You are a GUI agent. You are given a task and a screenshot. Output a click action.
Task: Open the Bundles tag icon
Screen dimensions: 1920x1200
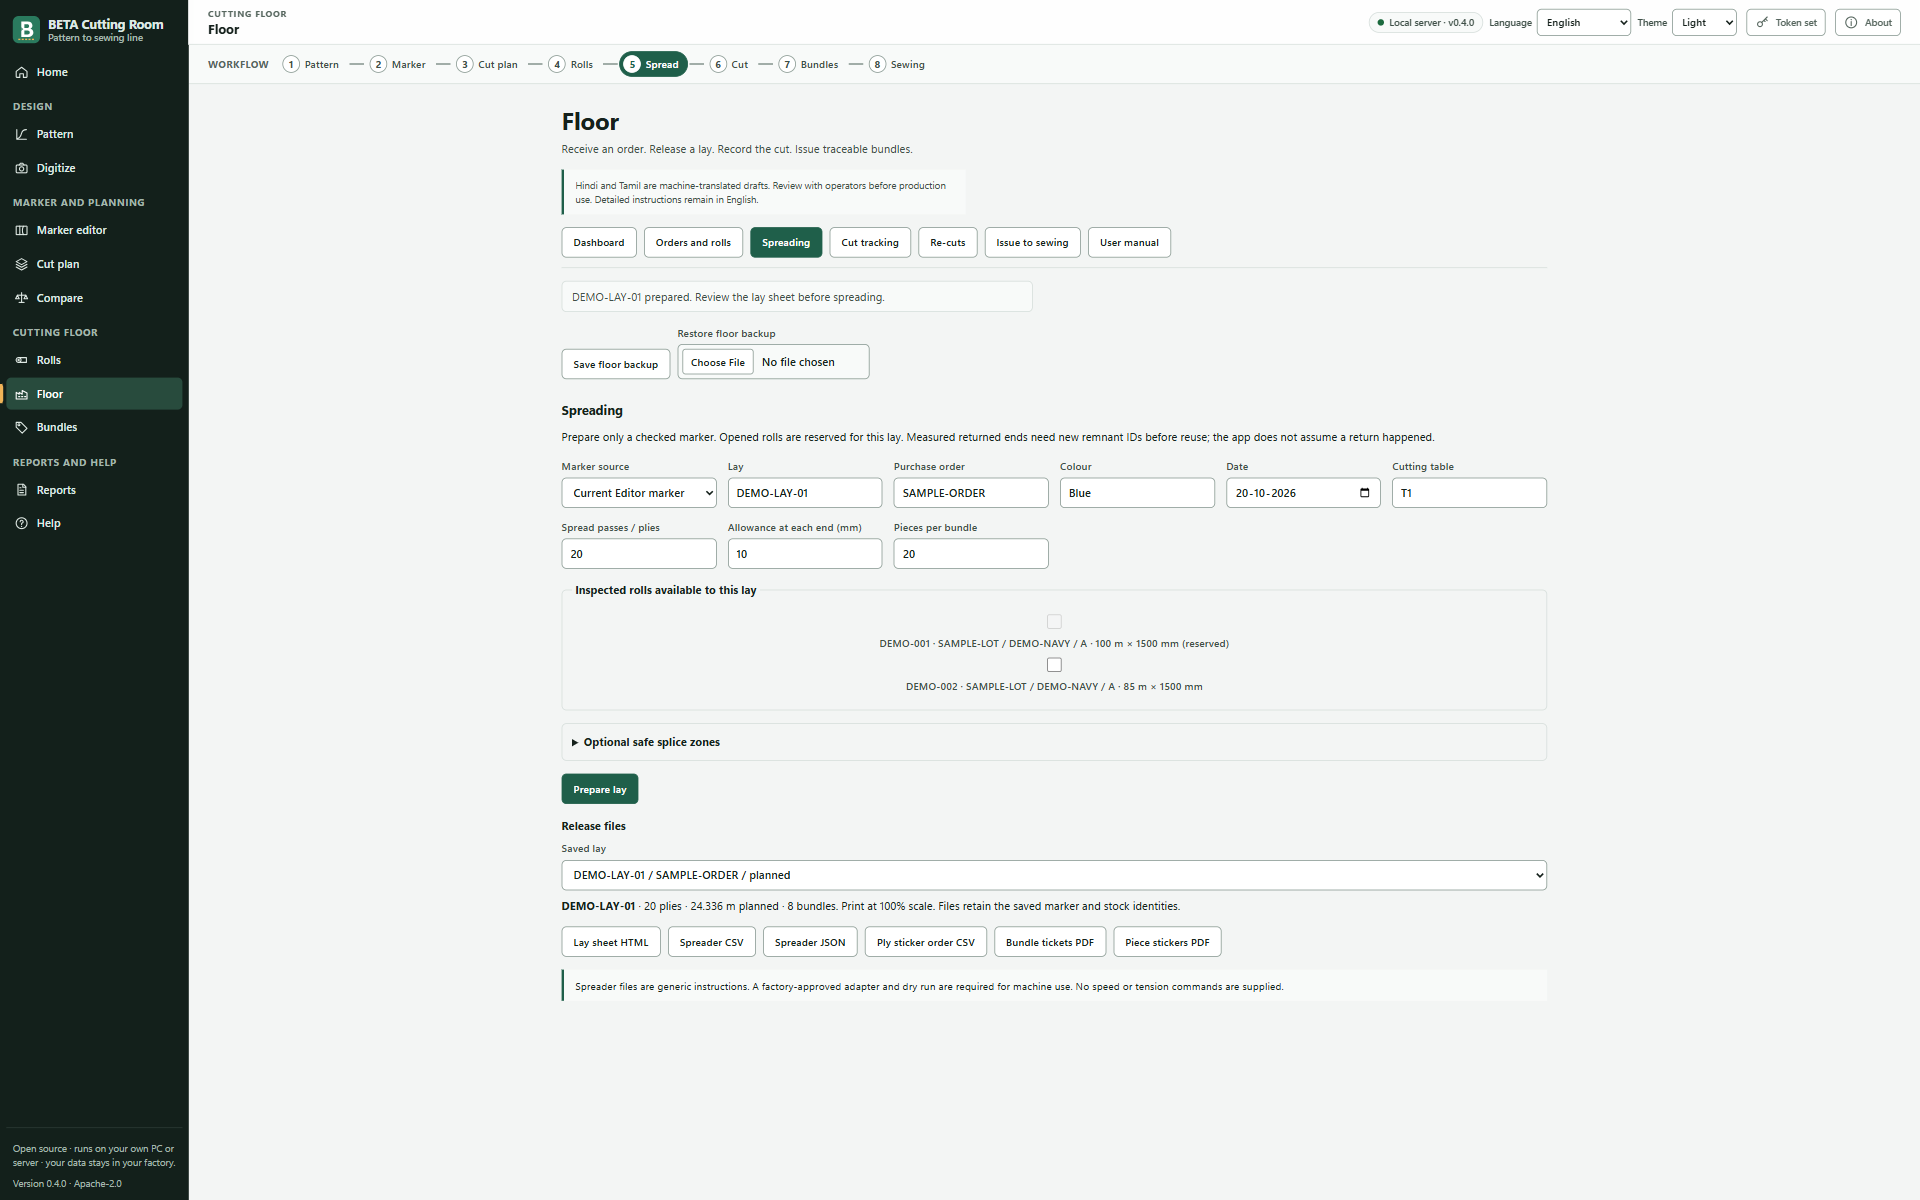21,427
